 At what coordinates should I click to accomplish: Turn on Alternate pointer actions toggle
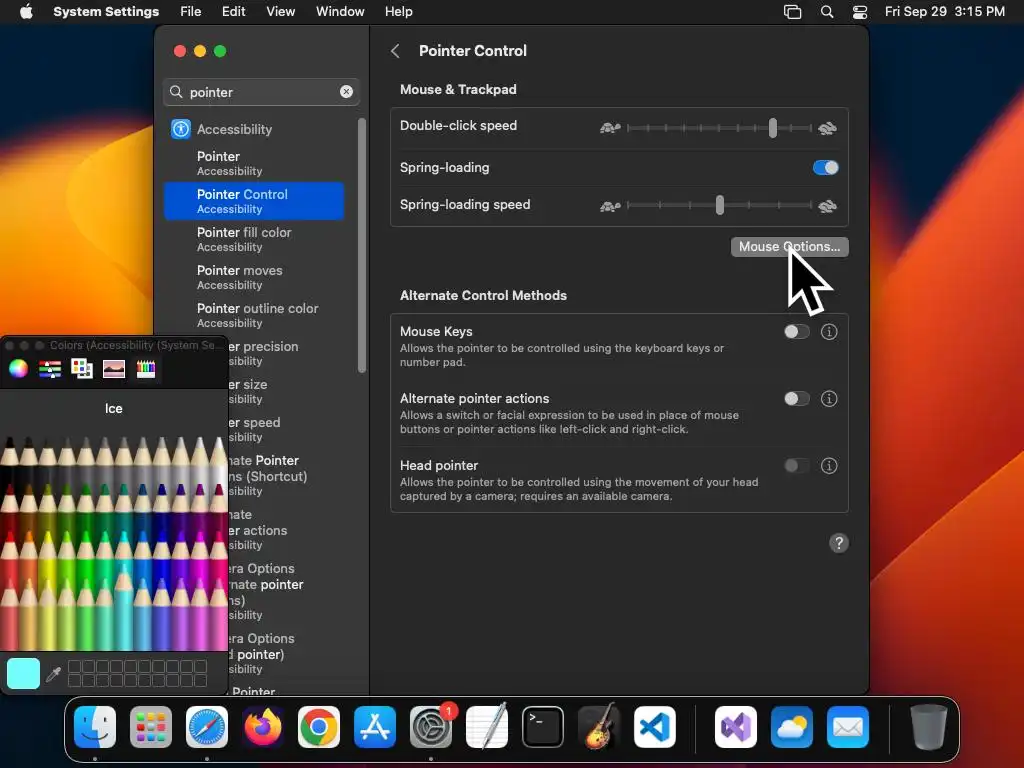[x=797, y=398]
